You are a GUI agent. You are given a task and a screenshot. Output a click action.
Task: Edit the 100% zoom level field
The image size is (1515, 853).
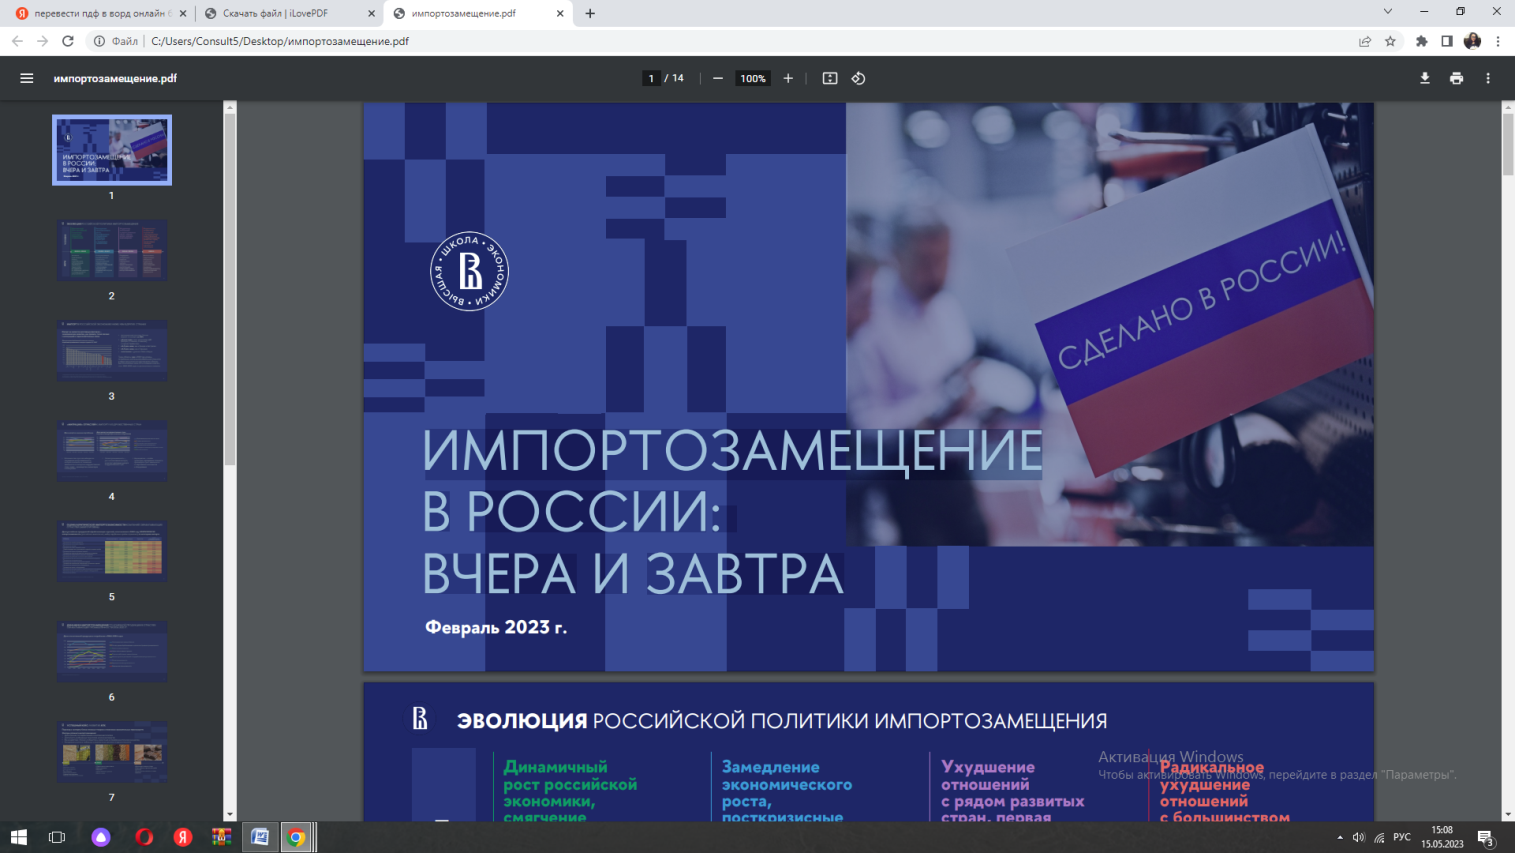[x=753, y=78]
